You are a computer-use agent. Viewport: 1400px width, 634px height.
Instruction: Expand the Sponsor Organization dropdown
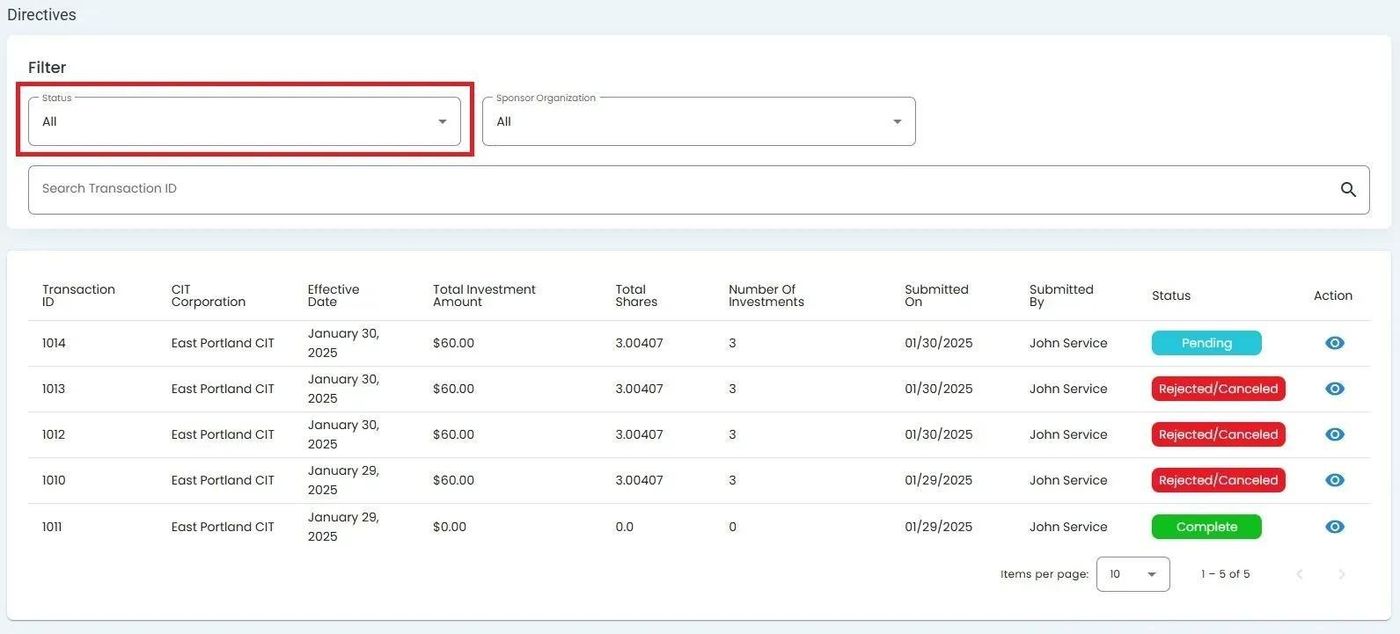[698, 122]
